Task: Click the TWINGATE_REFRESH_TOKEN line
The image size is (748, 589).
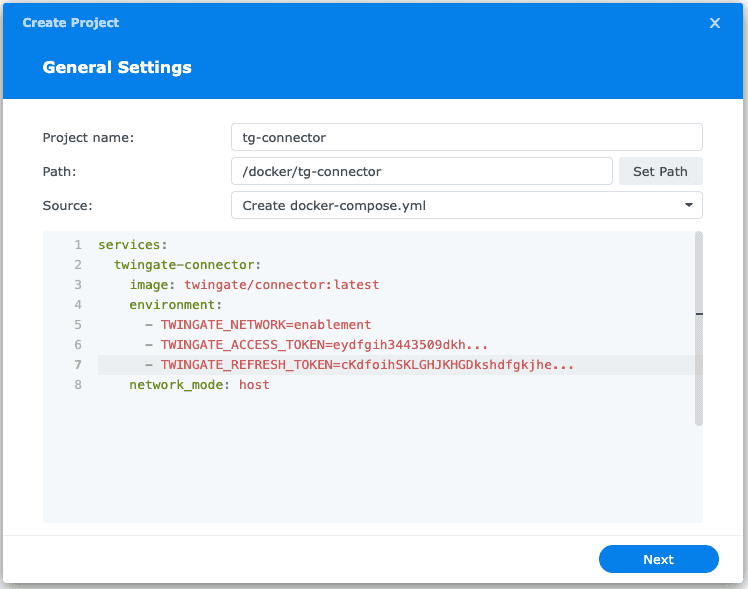Action: coord(367,365)
